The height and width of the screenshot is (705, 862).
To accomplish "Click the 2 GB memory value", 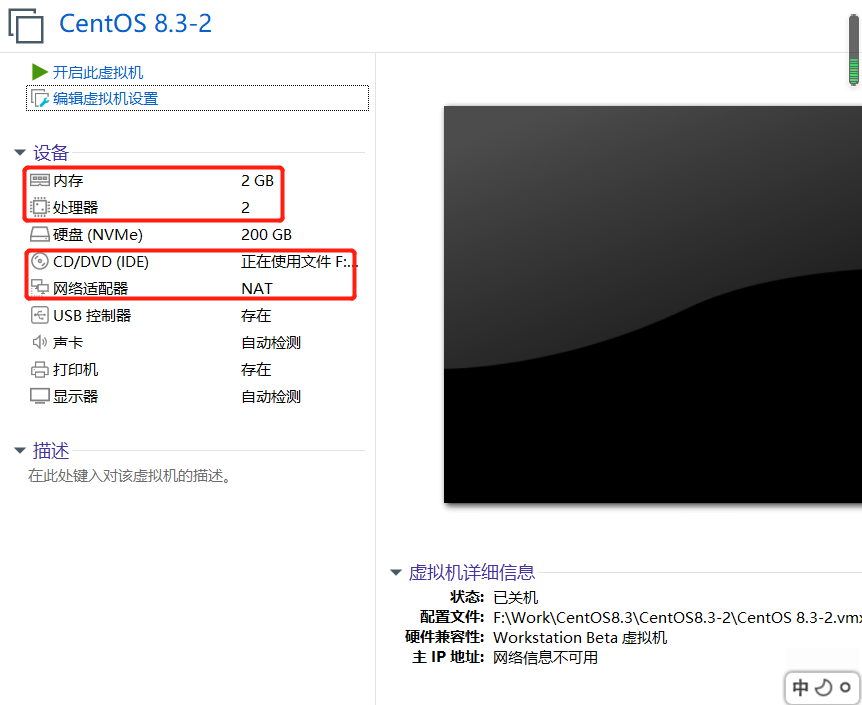I will tap(257, 180).
